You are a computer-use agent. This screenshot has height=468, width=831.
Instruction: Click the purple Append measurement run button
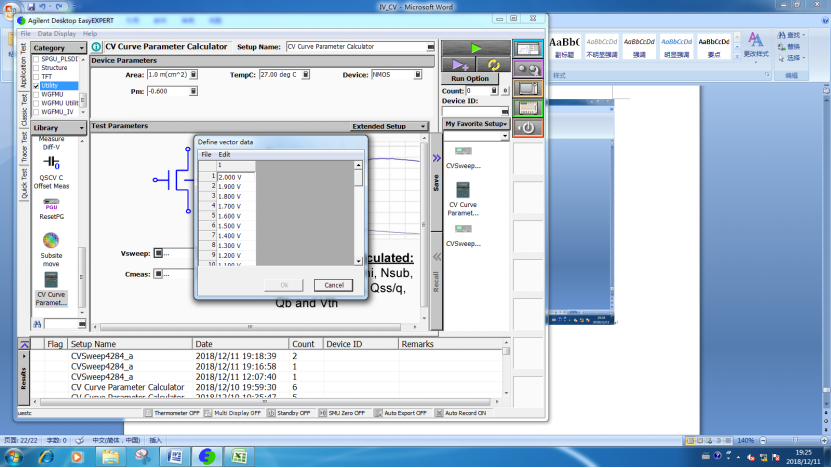[459, 65]
